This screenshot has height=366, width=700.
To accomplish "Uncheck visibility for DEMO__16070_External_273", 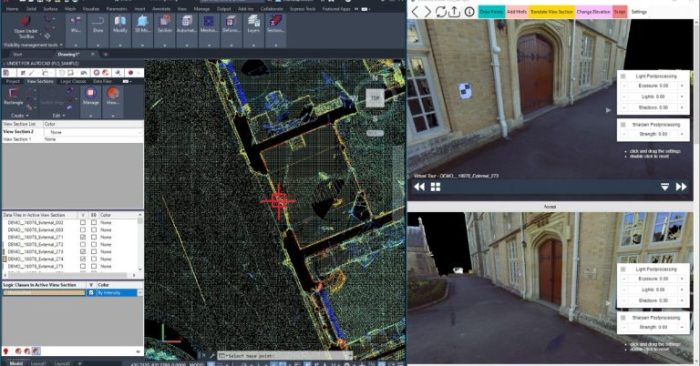I will tap(83, 251).
